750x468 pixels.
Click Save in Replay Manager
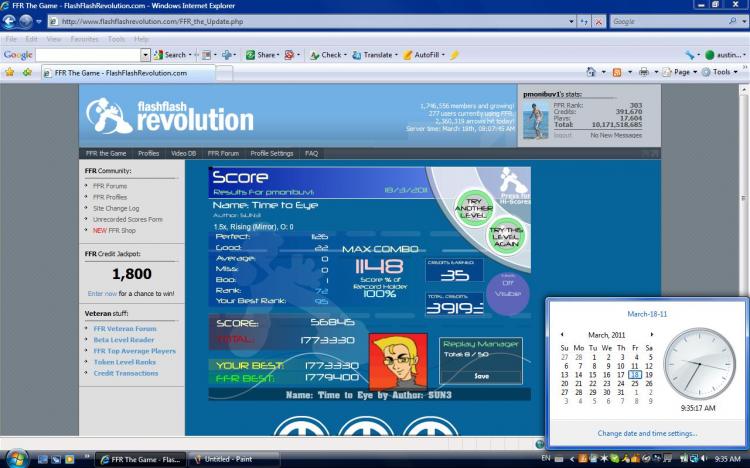click(481, 376)
